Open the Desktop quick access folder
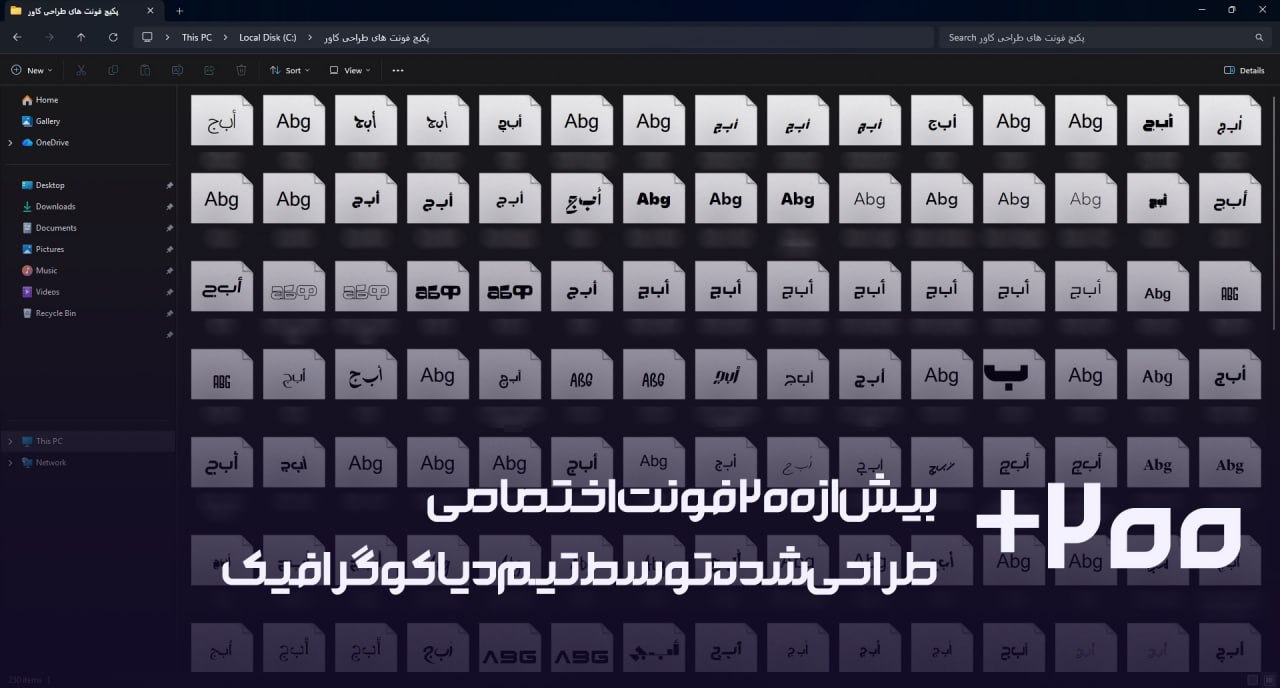The width and height of the screenshot is (1280, 688). pyautogui.click(x=43, y=185)
